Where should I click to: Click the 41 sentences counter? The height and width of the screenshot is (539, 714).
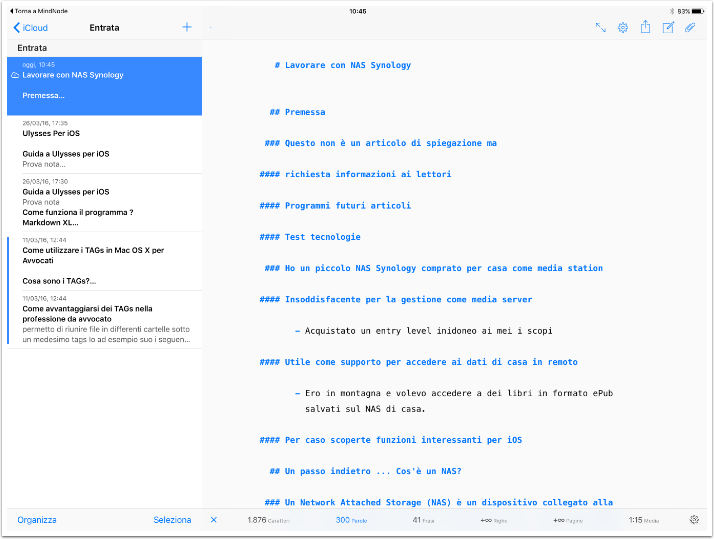click(423, 520)
